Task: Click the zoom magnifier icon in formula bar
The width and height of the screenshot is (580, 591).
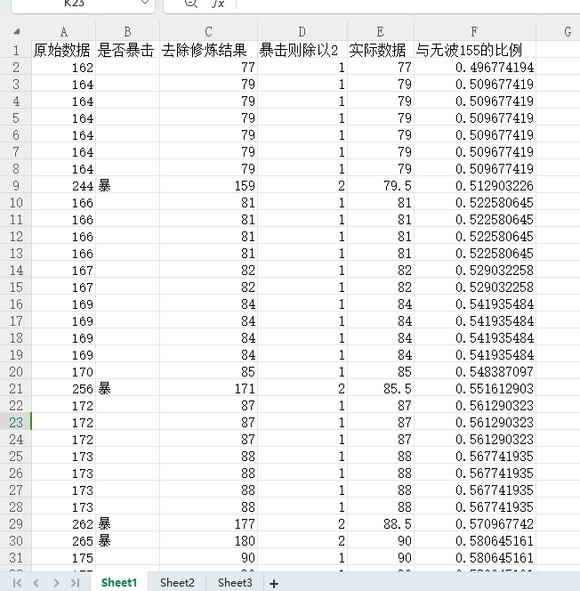Action: pyautogui.click(x=191, y=3)
